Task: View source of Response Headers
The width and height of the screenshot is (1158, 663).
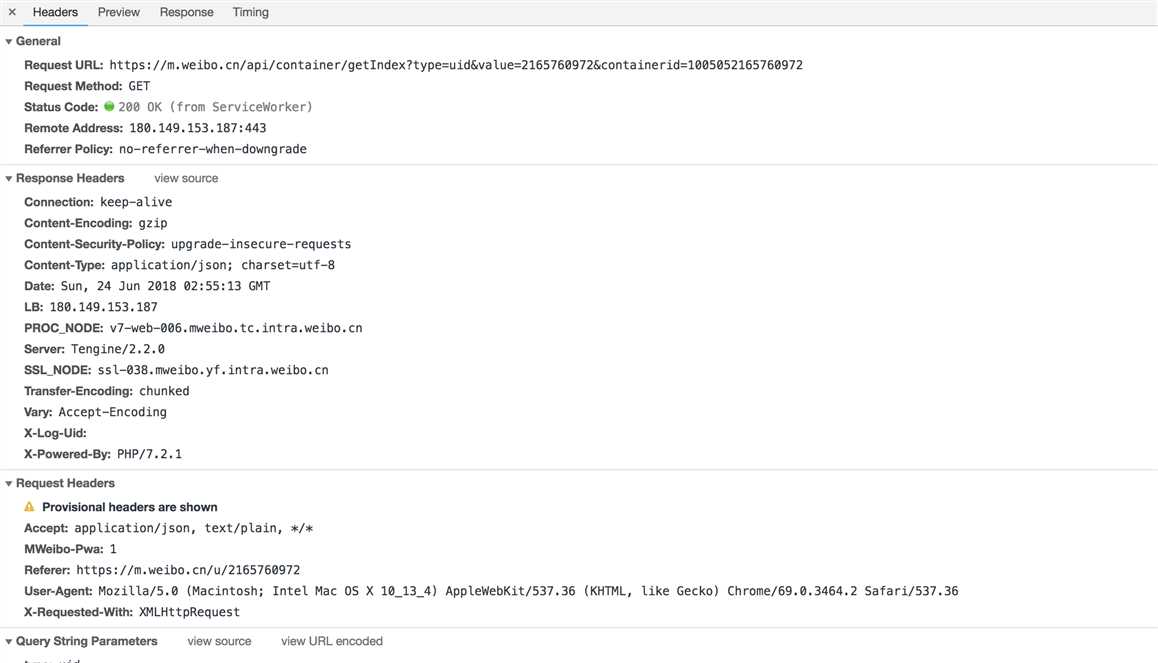Action: click(x=186, y=179)
